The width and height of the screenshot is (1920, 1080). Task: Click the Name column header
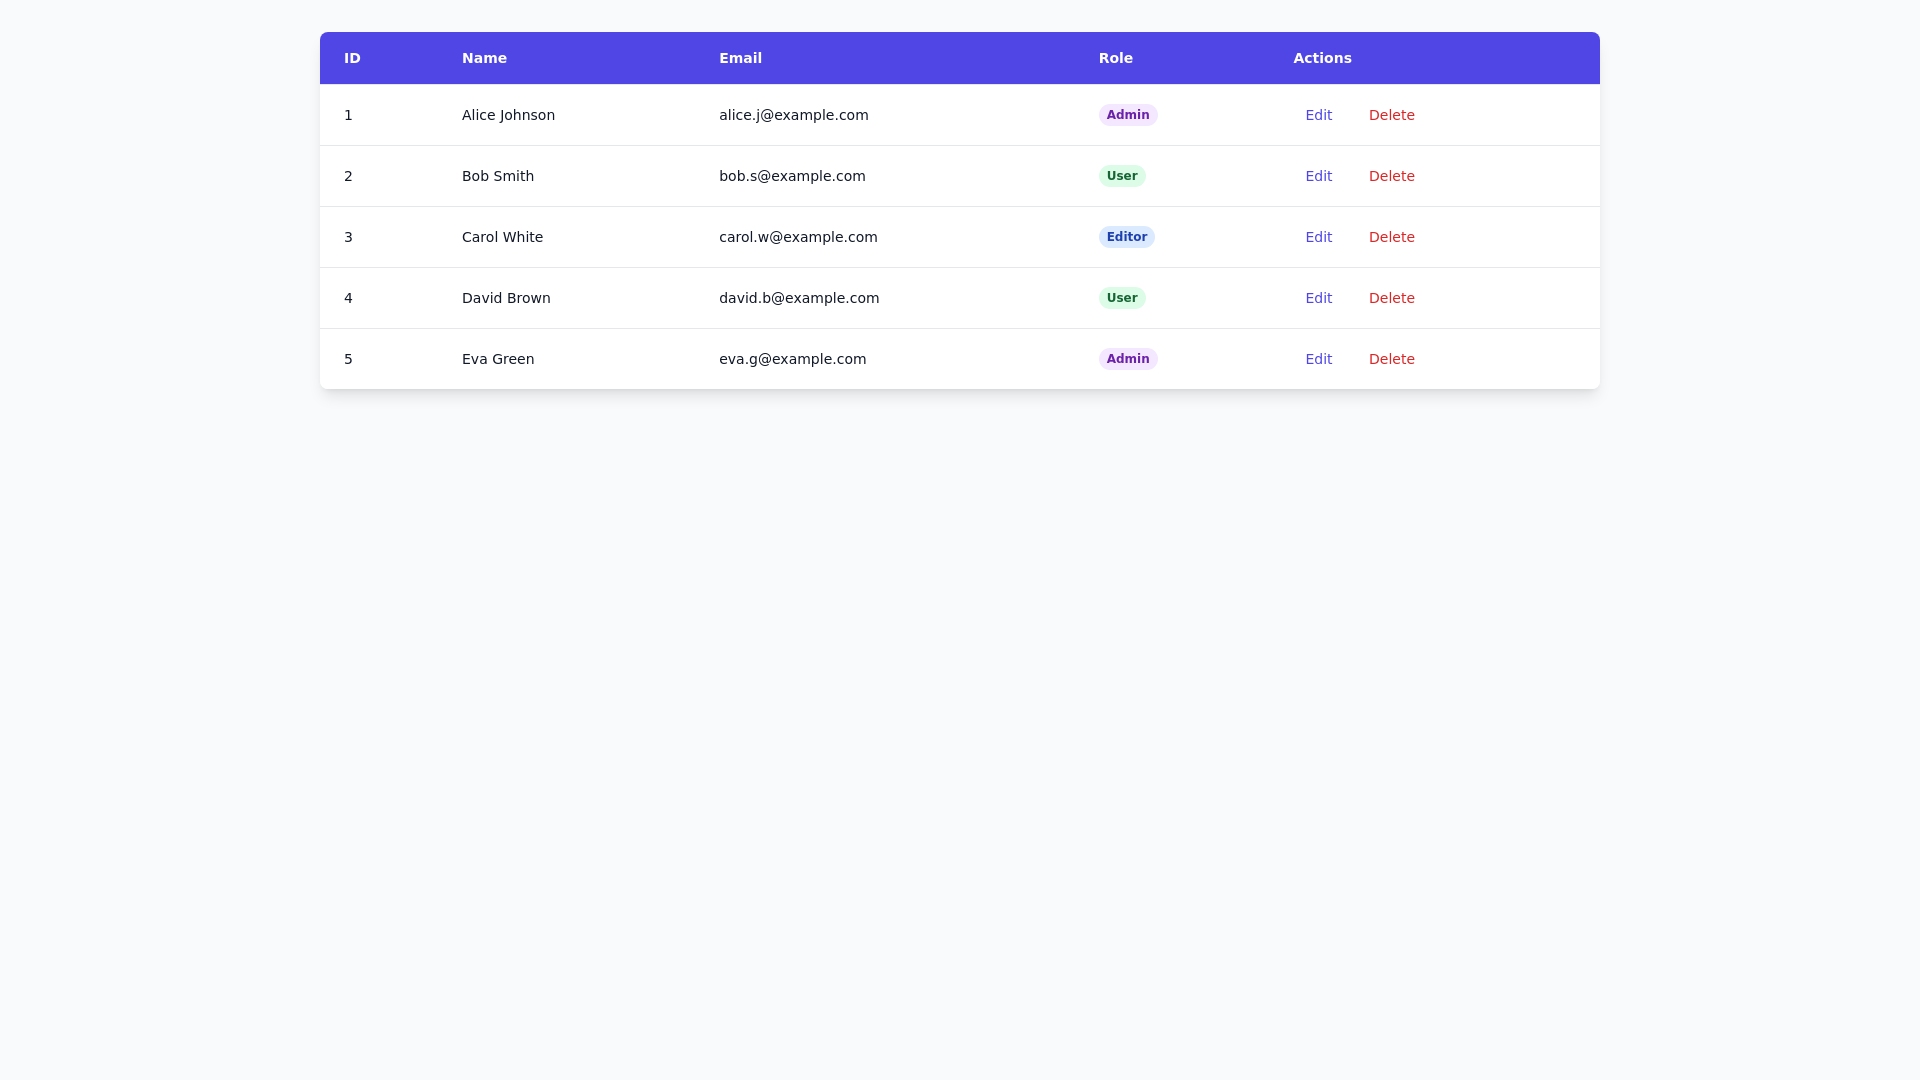(x=484, y=58)
